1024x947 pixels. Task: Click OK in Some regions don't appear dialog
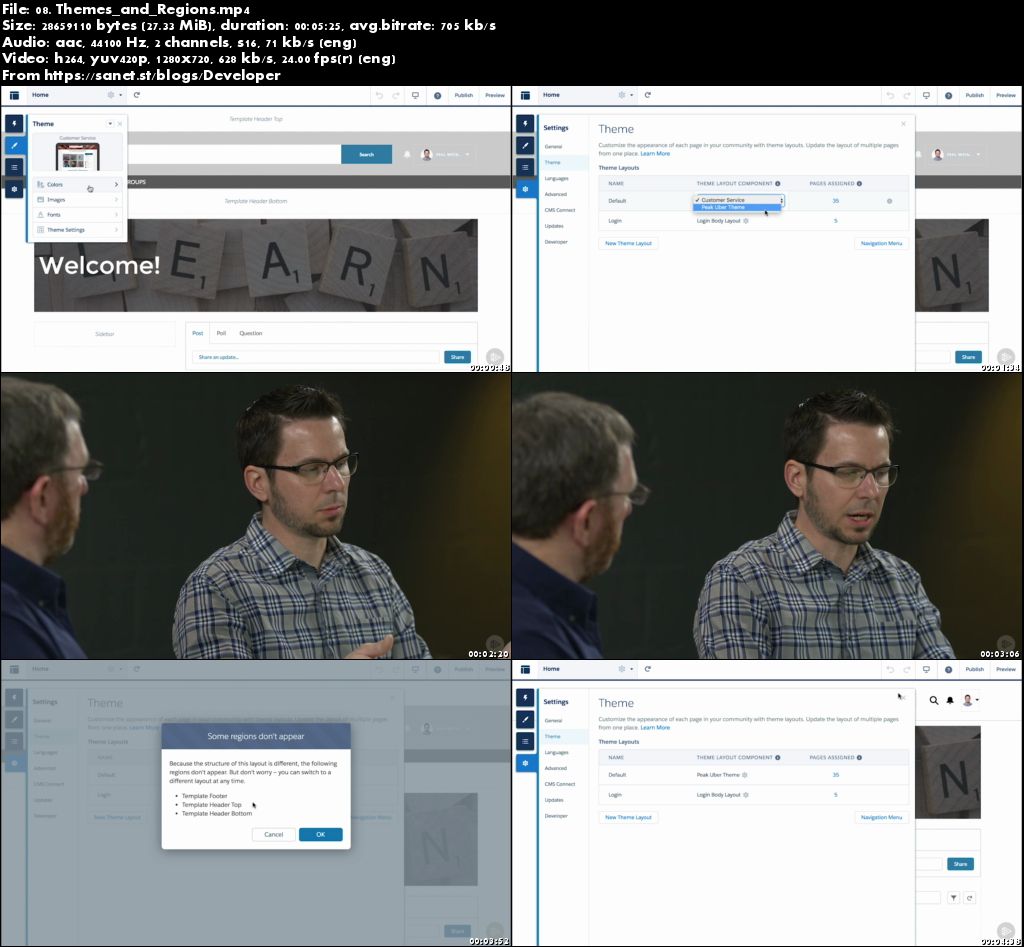tap(320, 834)
